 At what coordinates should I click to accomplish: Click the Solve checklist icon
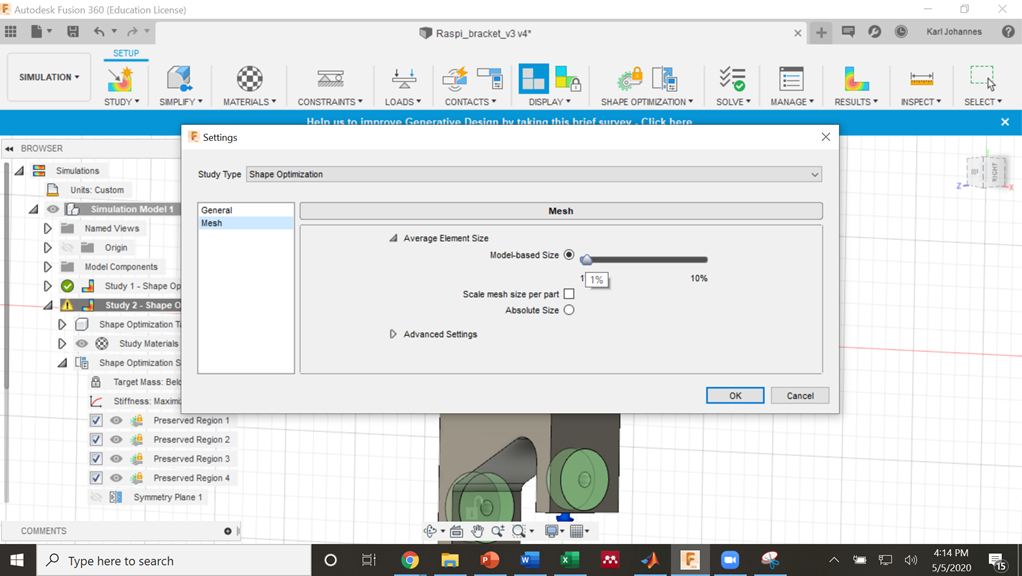click(x=732, y=79)
